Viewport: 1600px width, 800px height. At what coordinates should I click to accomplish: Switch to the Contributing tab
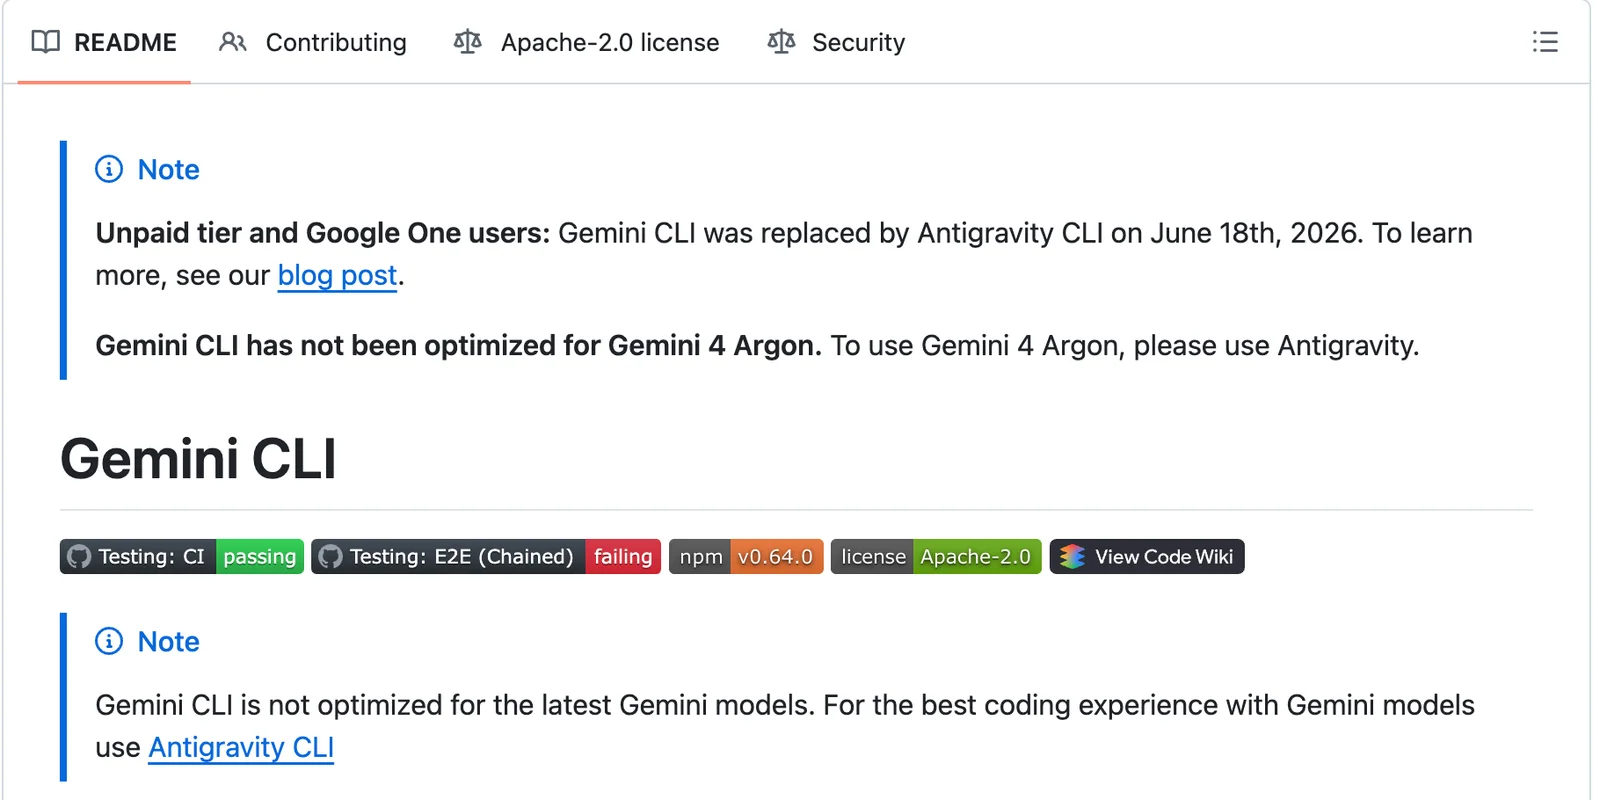pos(313,42)
